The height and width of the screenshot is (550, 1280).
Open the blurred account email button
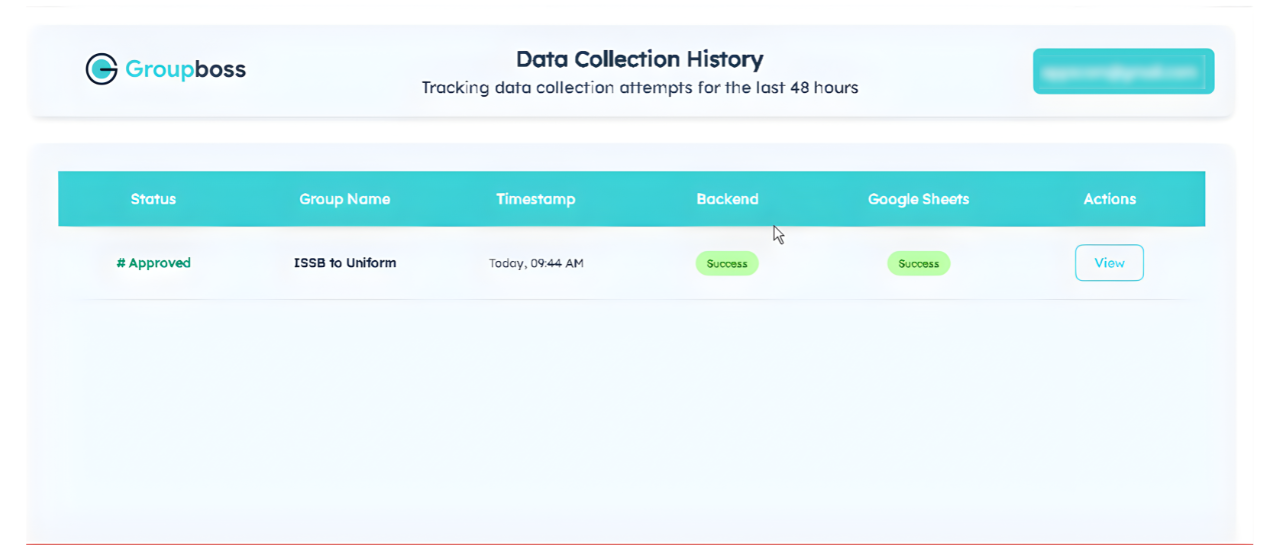point(1123,72)
